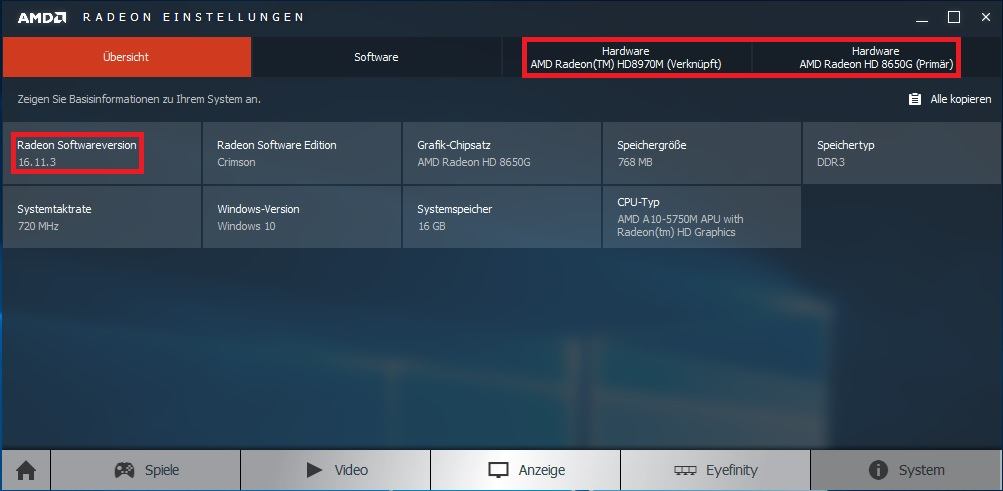The width and height of the screenshot is (1003, 491).
Task: Click the Basisinformationen description text
Action: [139, 100]
